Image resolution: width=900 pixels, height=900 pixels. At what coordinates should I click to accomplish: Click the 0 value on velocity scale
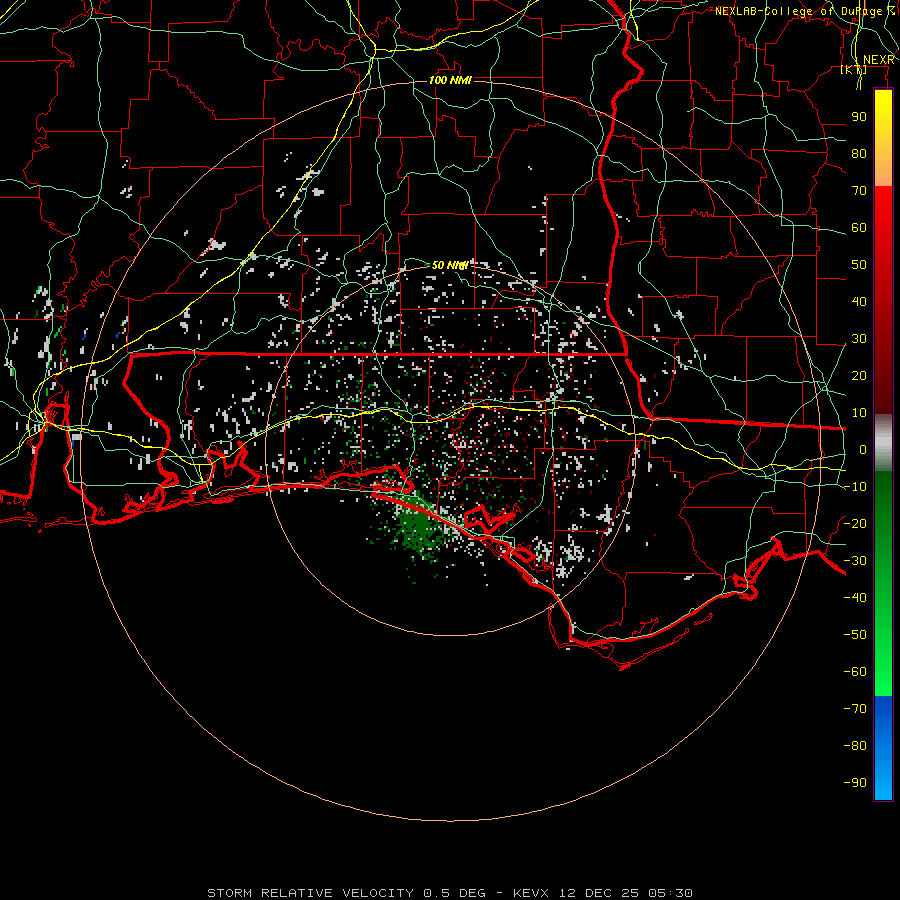pos(863,450)
